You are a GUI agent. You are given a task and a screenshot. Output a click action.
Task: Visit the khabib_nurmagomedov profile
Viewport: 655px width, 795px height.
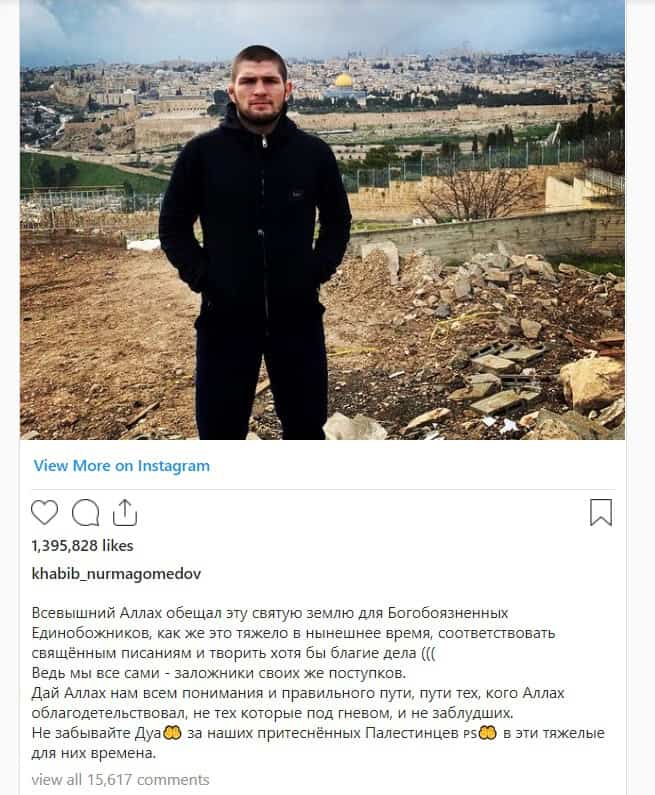pyautogui.click(x=116, y=573)
